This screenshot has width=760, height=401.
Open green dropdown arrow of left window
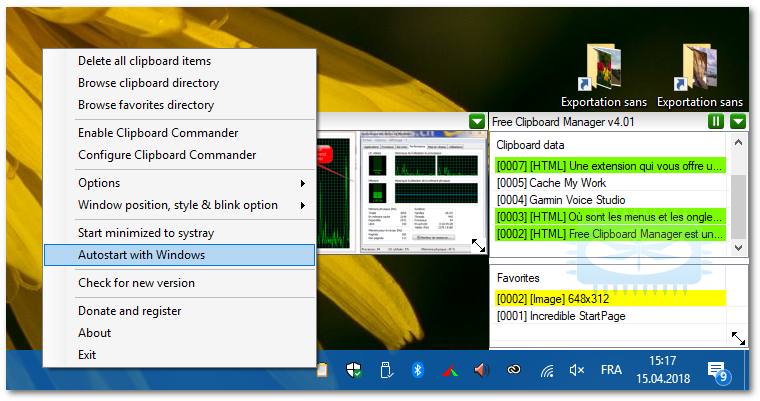477,121
